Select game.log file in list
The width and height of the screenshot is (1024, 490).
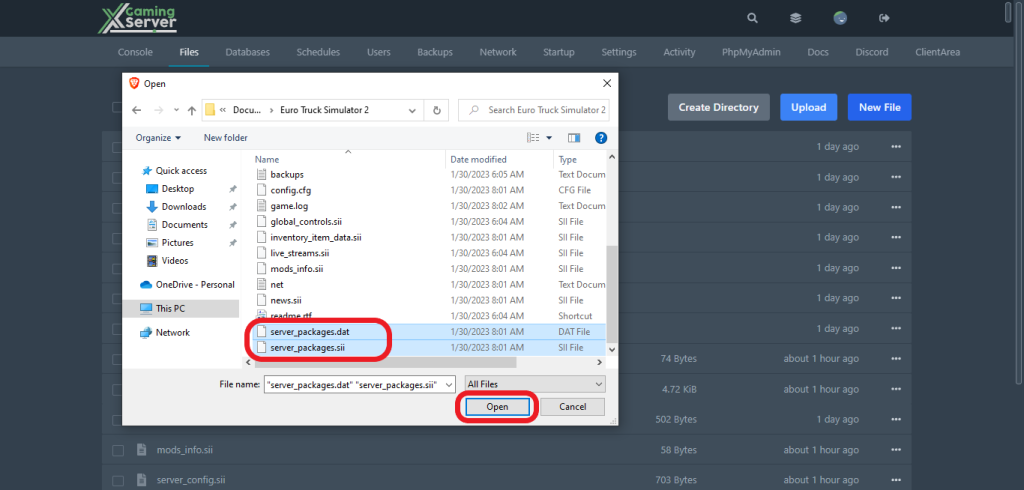289,206
